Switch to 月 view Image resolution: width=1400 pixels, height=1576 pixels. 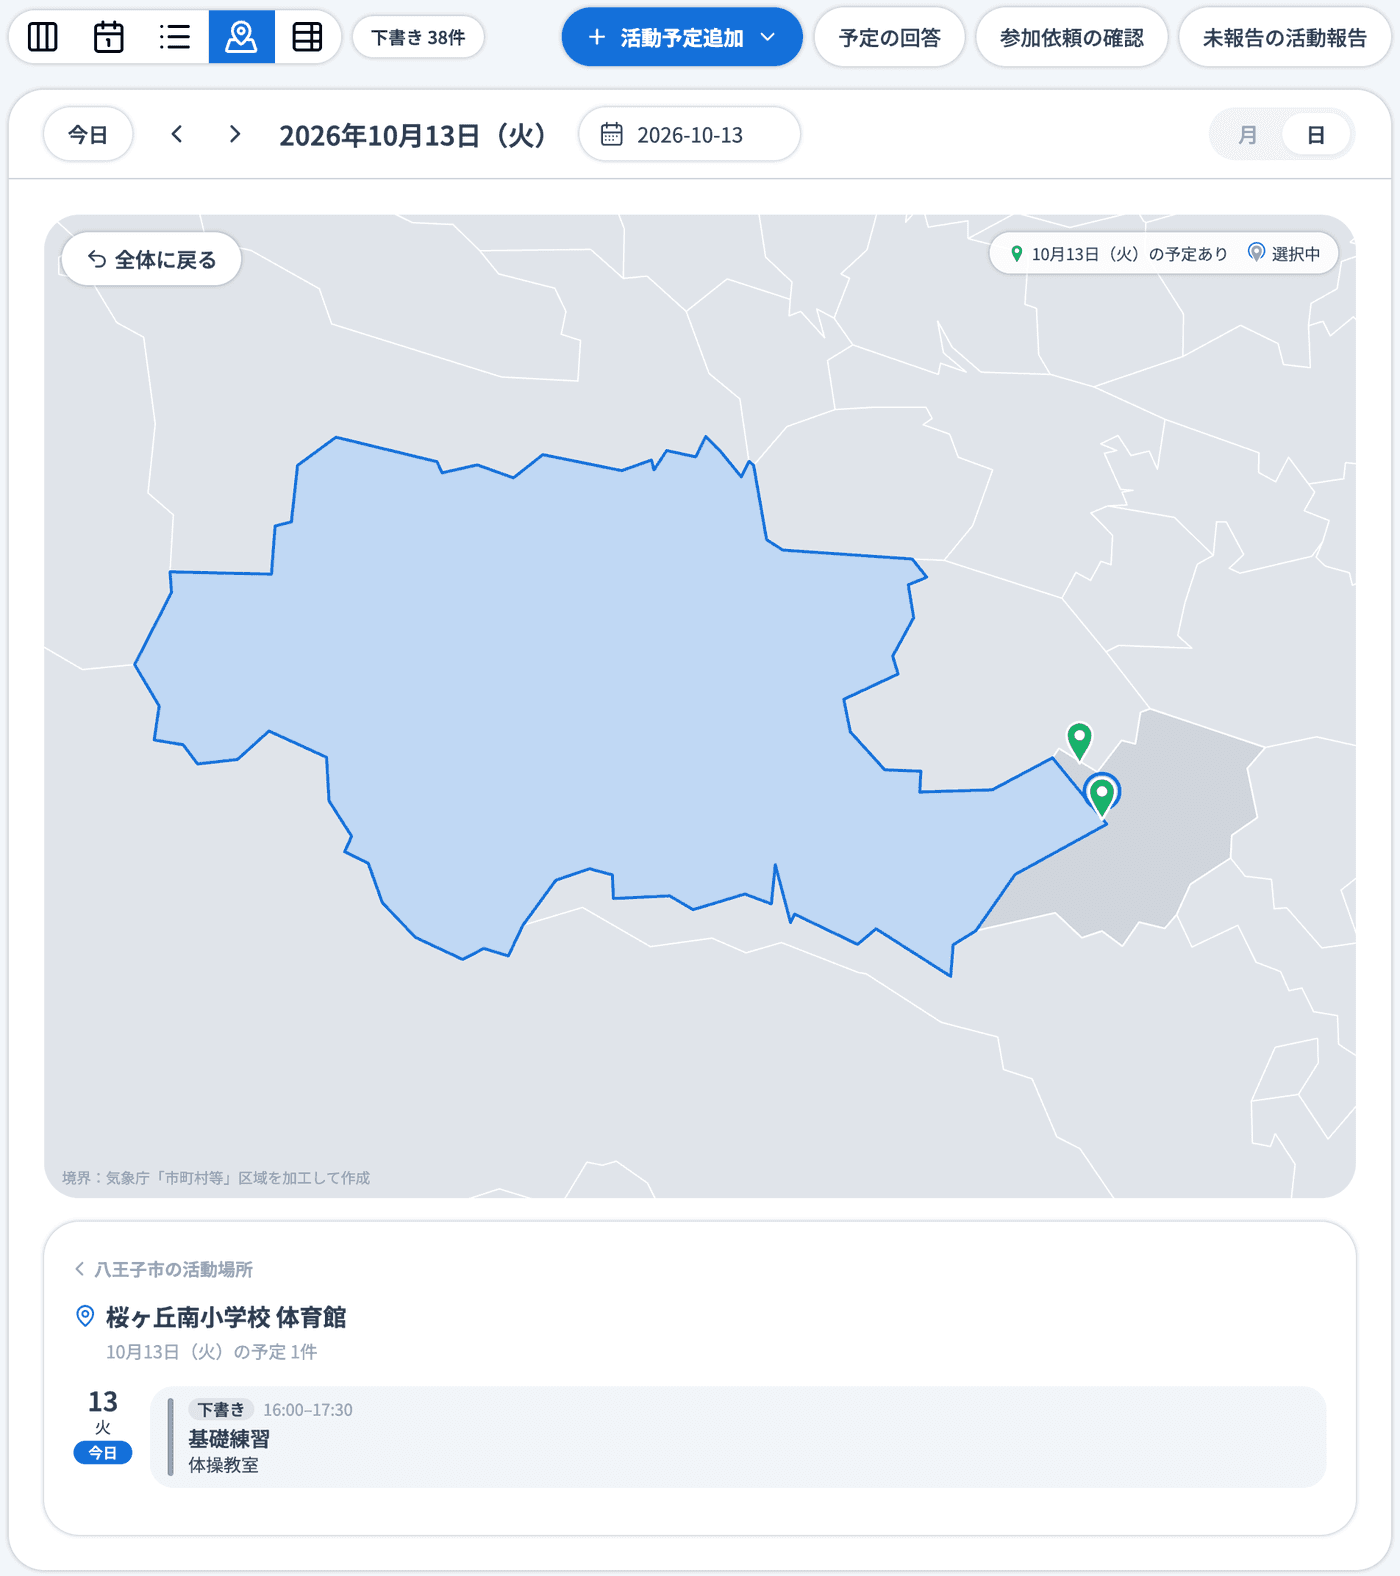click(x=1247, y=134)
